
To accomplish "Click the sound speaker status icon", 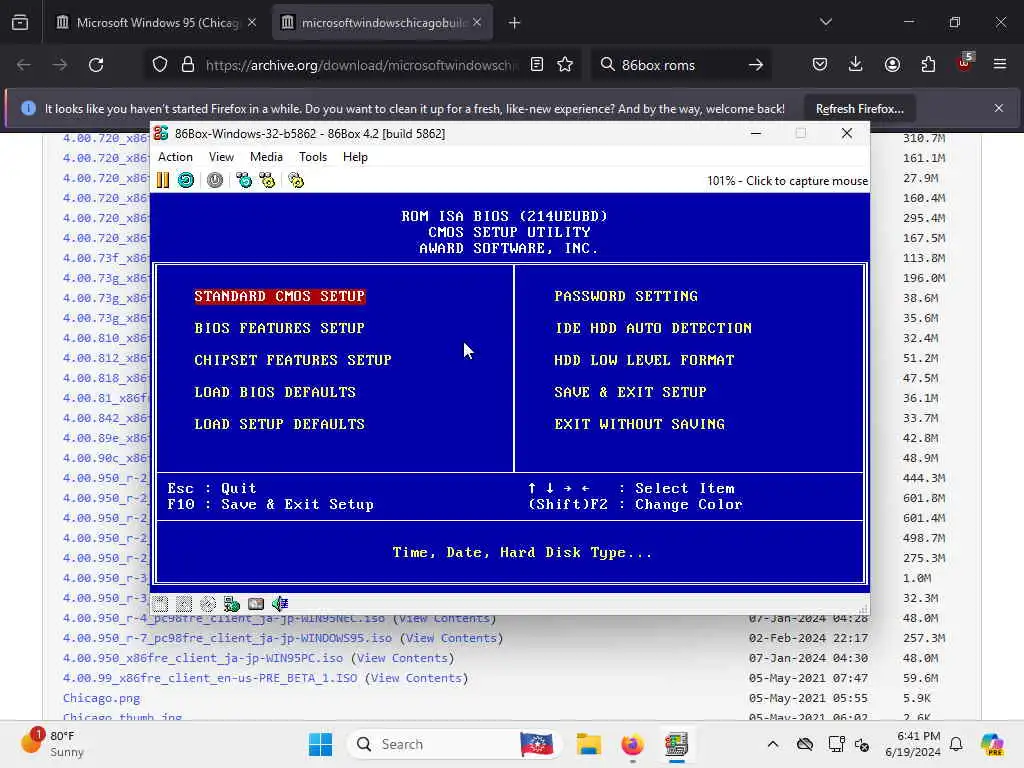I will [x=280, y=604].
